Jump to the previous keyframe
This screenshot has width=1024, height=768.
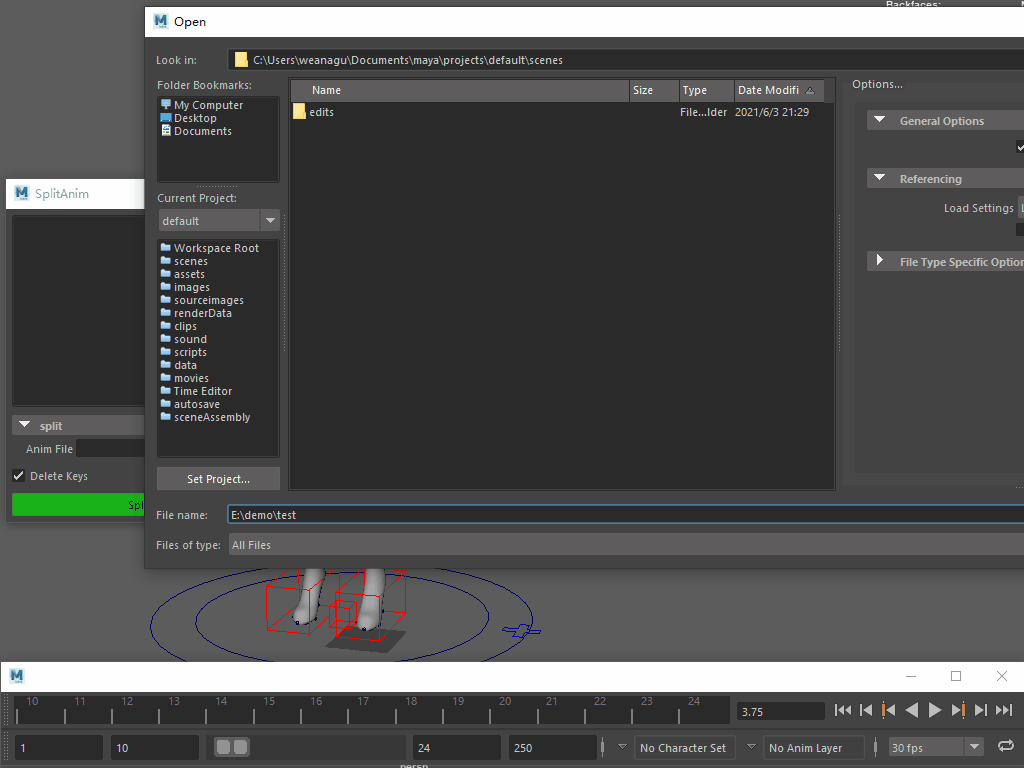click(x=888, y=710)
